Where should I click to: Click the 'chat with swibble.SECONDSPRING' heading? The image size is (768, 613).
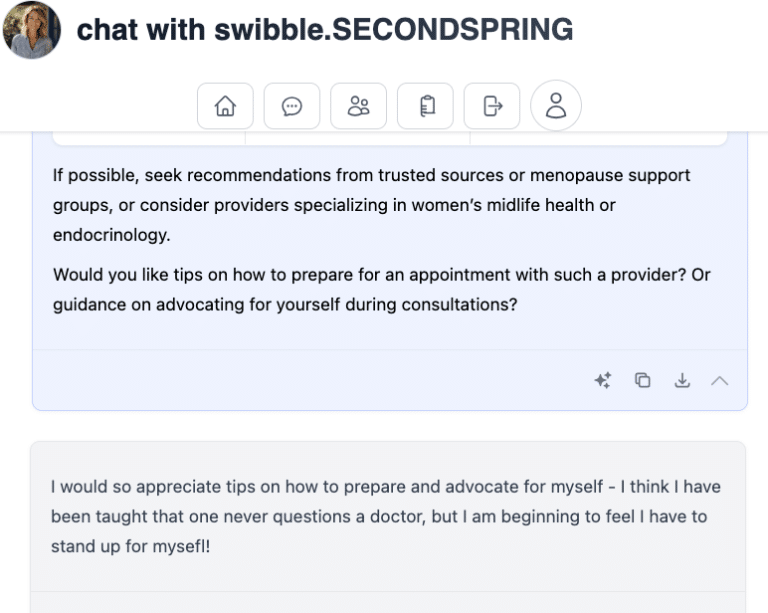click(325, 30)
